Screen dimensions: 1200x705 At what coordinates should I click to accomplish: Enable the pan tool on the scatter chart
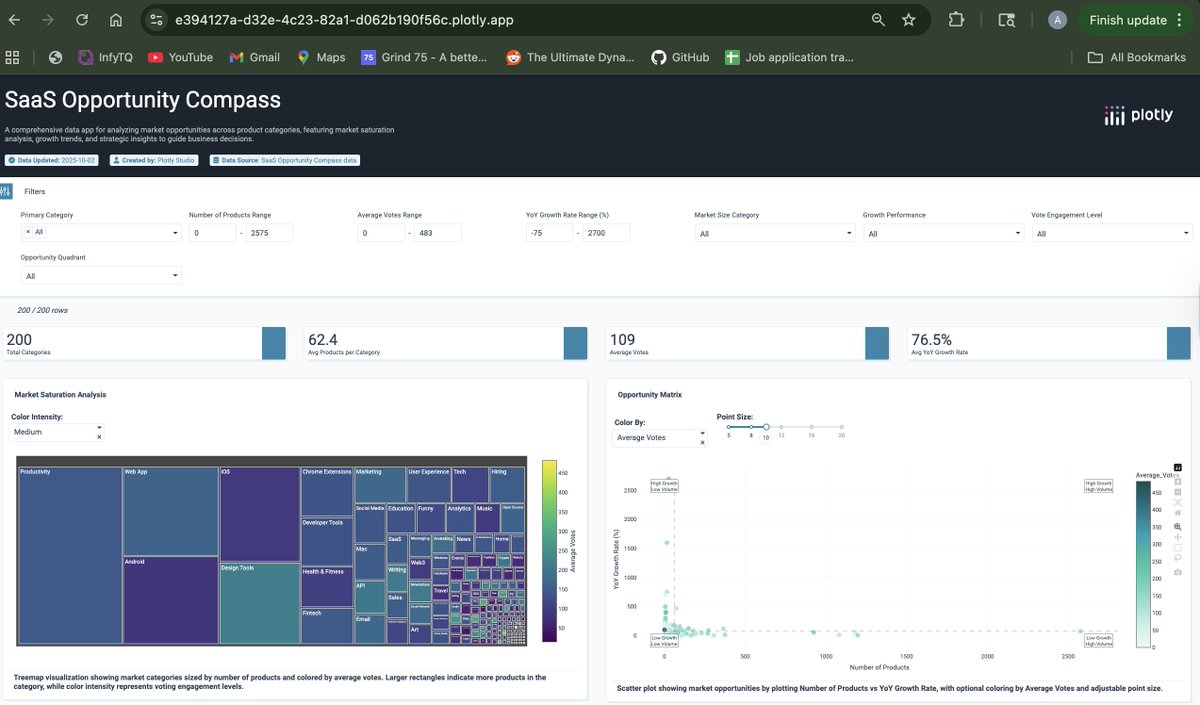pos(1178,537)
